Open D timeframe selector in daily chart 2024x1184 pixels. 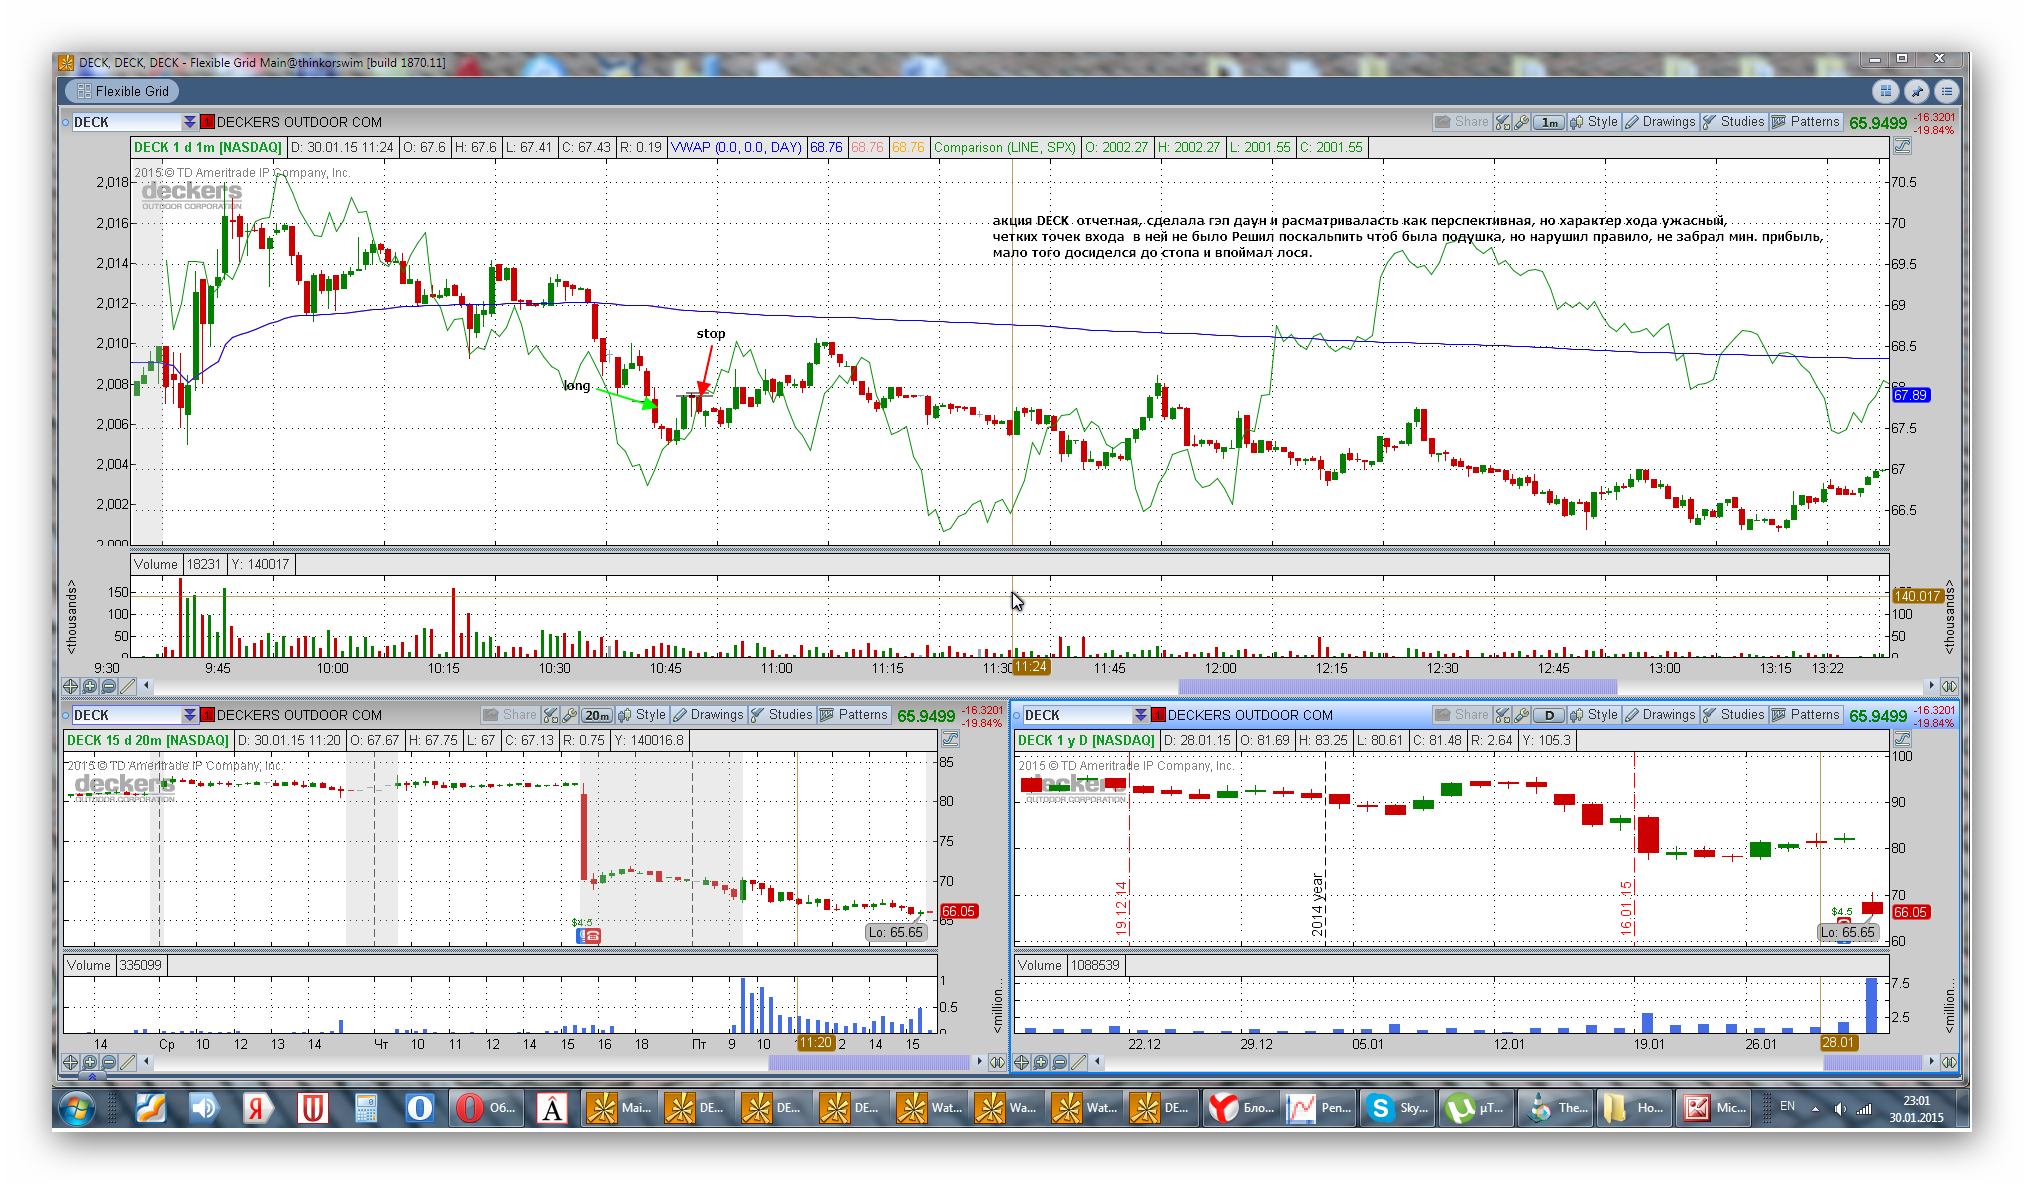pos(1549,715)
